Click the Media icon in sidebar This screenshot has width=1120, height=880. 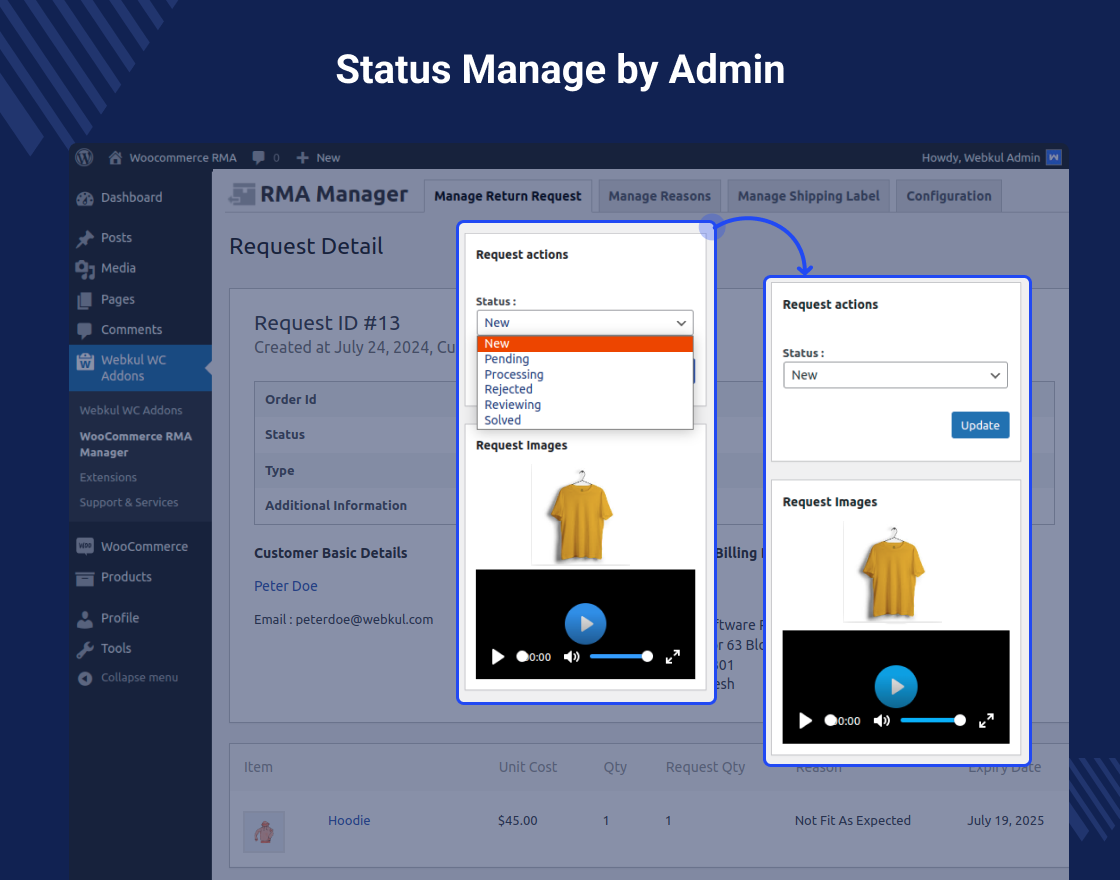(x=85, y=269)
